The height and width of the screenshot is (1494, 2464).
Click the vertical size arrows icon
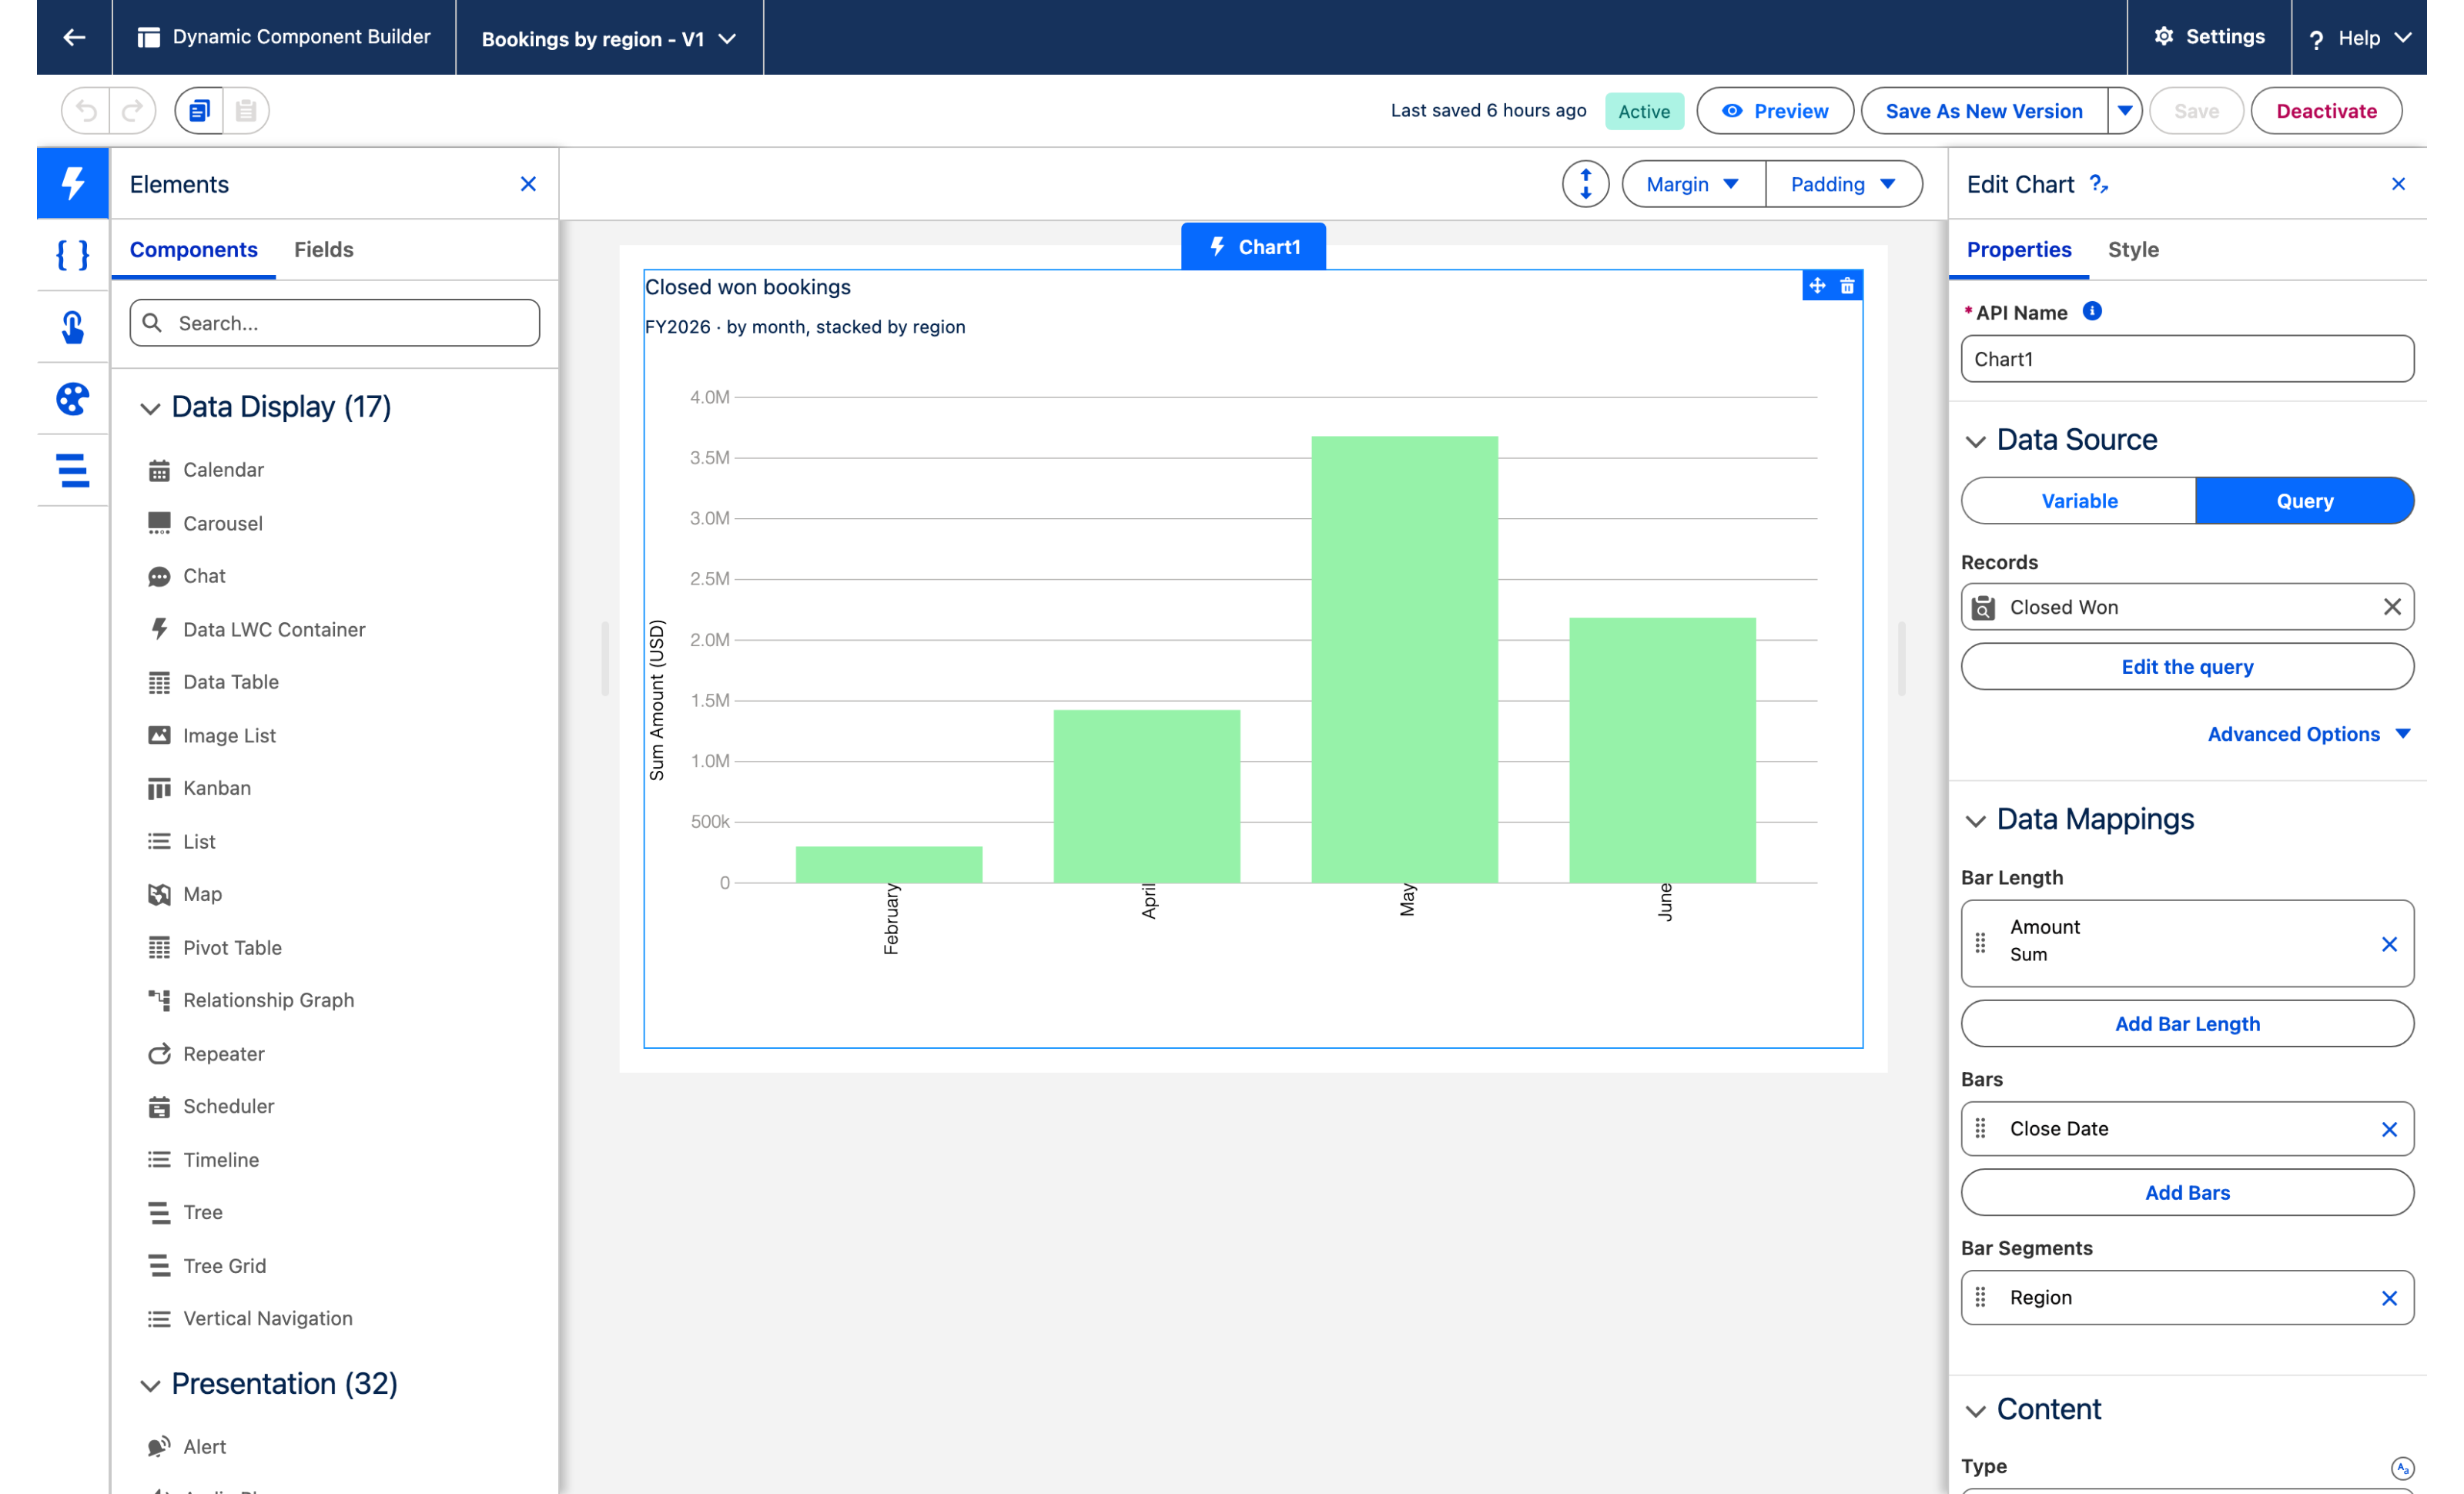point(1585,184)
